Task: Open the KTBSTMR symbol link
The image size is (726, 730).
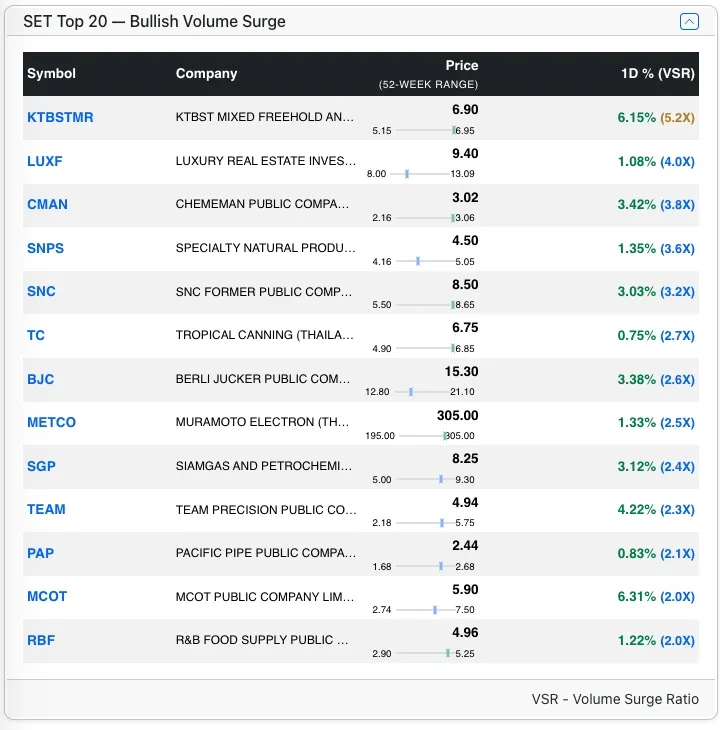Action: (60, 117)
